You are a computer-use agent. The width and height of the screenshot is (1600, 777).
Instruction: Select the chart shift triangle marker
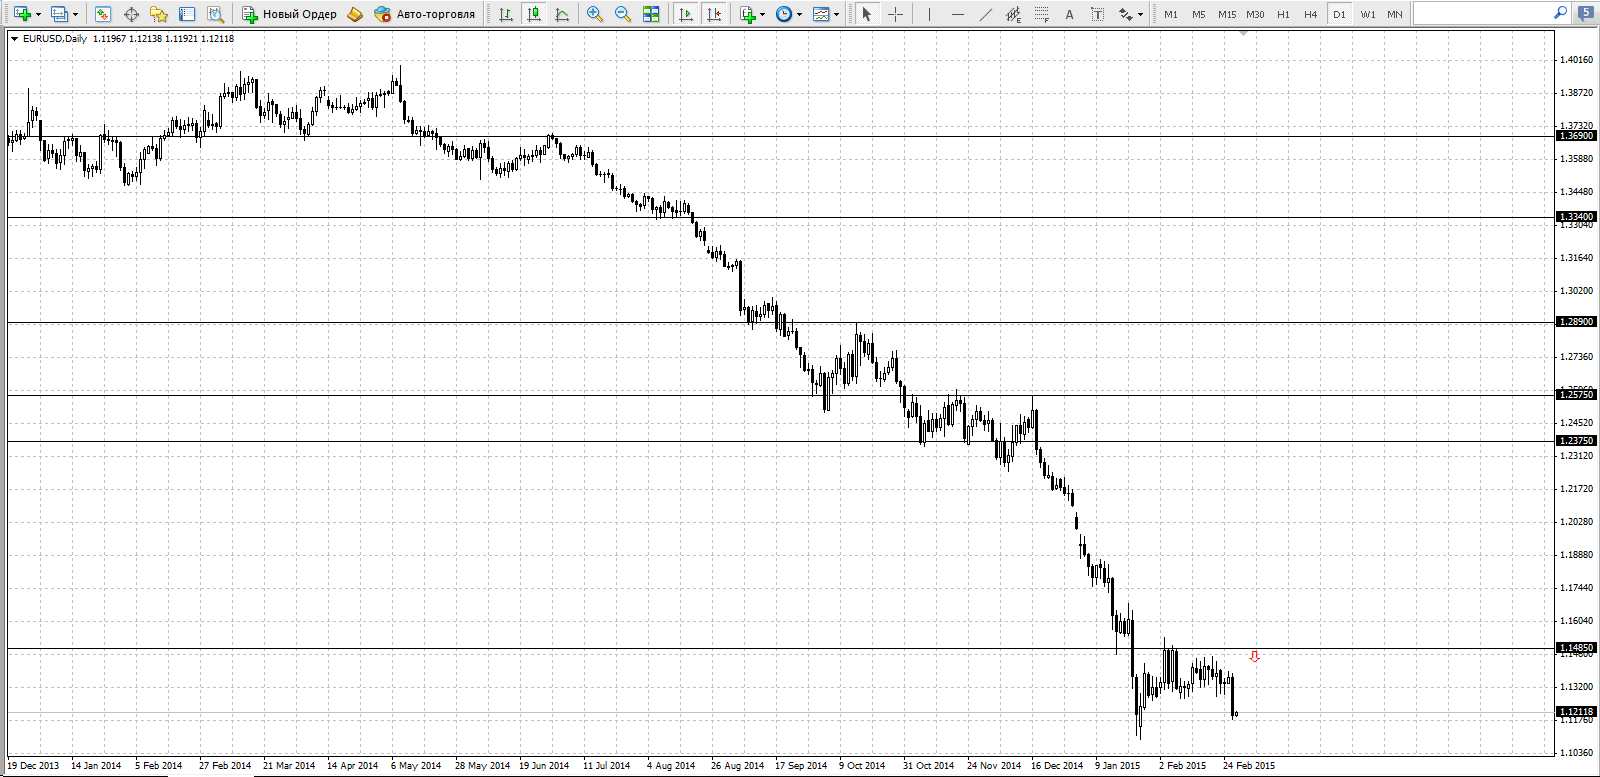click(1243, 33)
